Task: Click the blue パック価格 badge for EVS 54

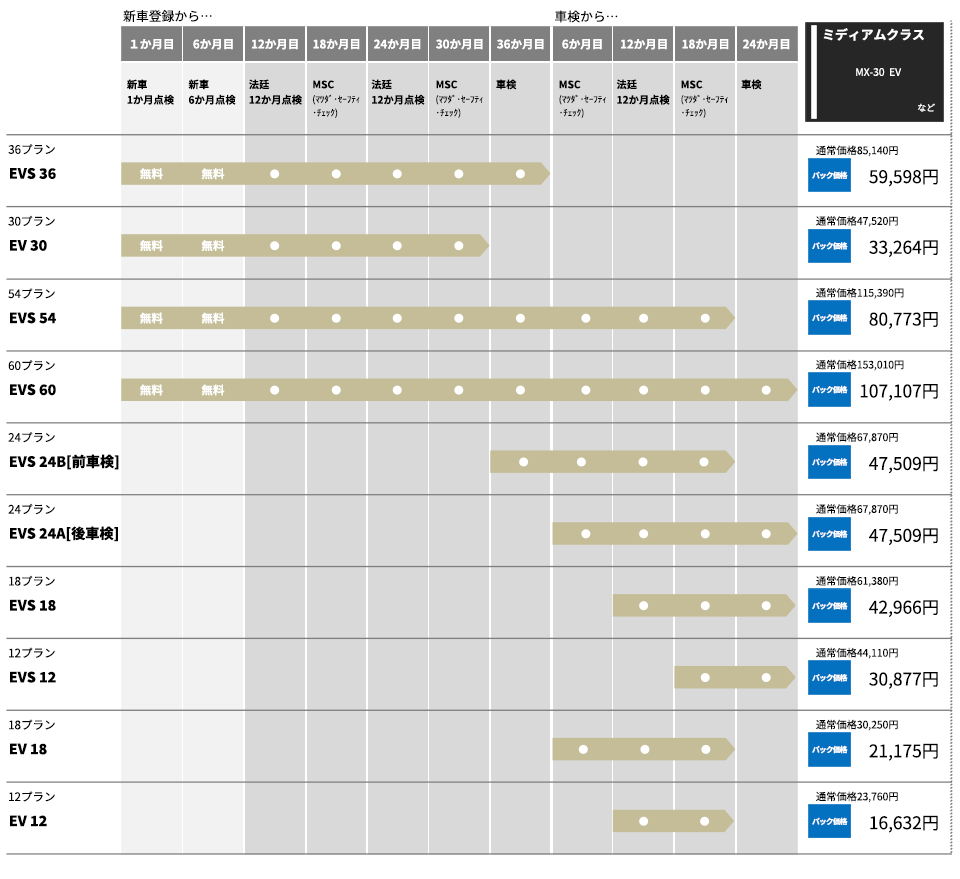Action: click(x=829, y=318)
